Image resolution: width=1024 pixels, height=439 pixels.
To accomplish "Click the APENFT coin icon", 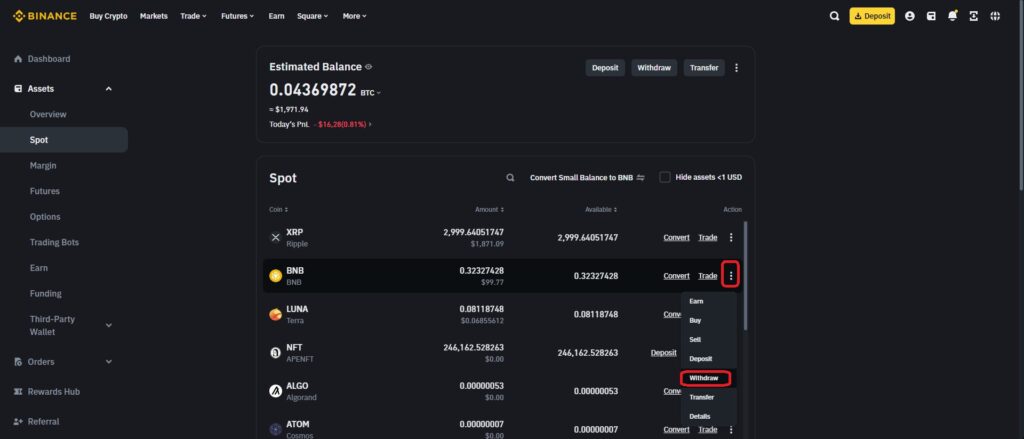I will click(x=276, y=353).
